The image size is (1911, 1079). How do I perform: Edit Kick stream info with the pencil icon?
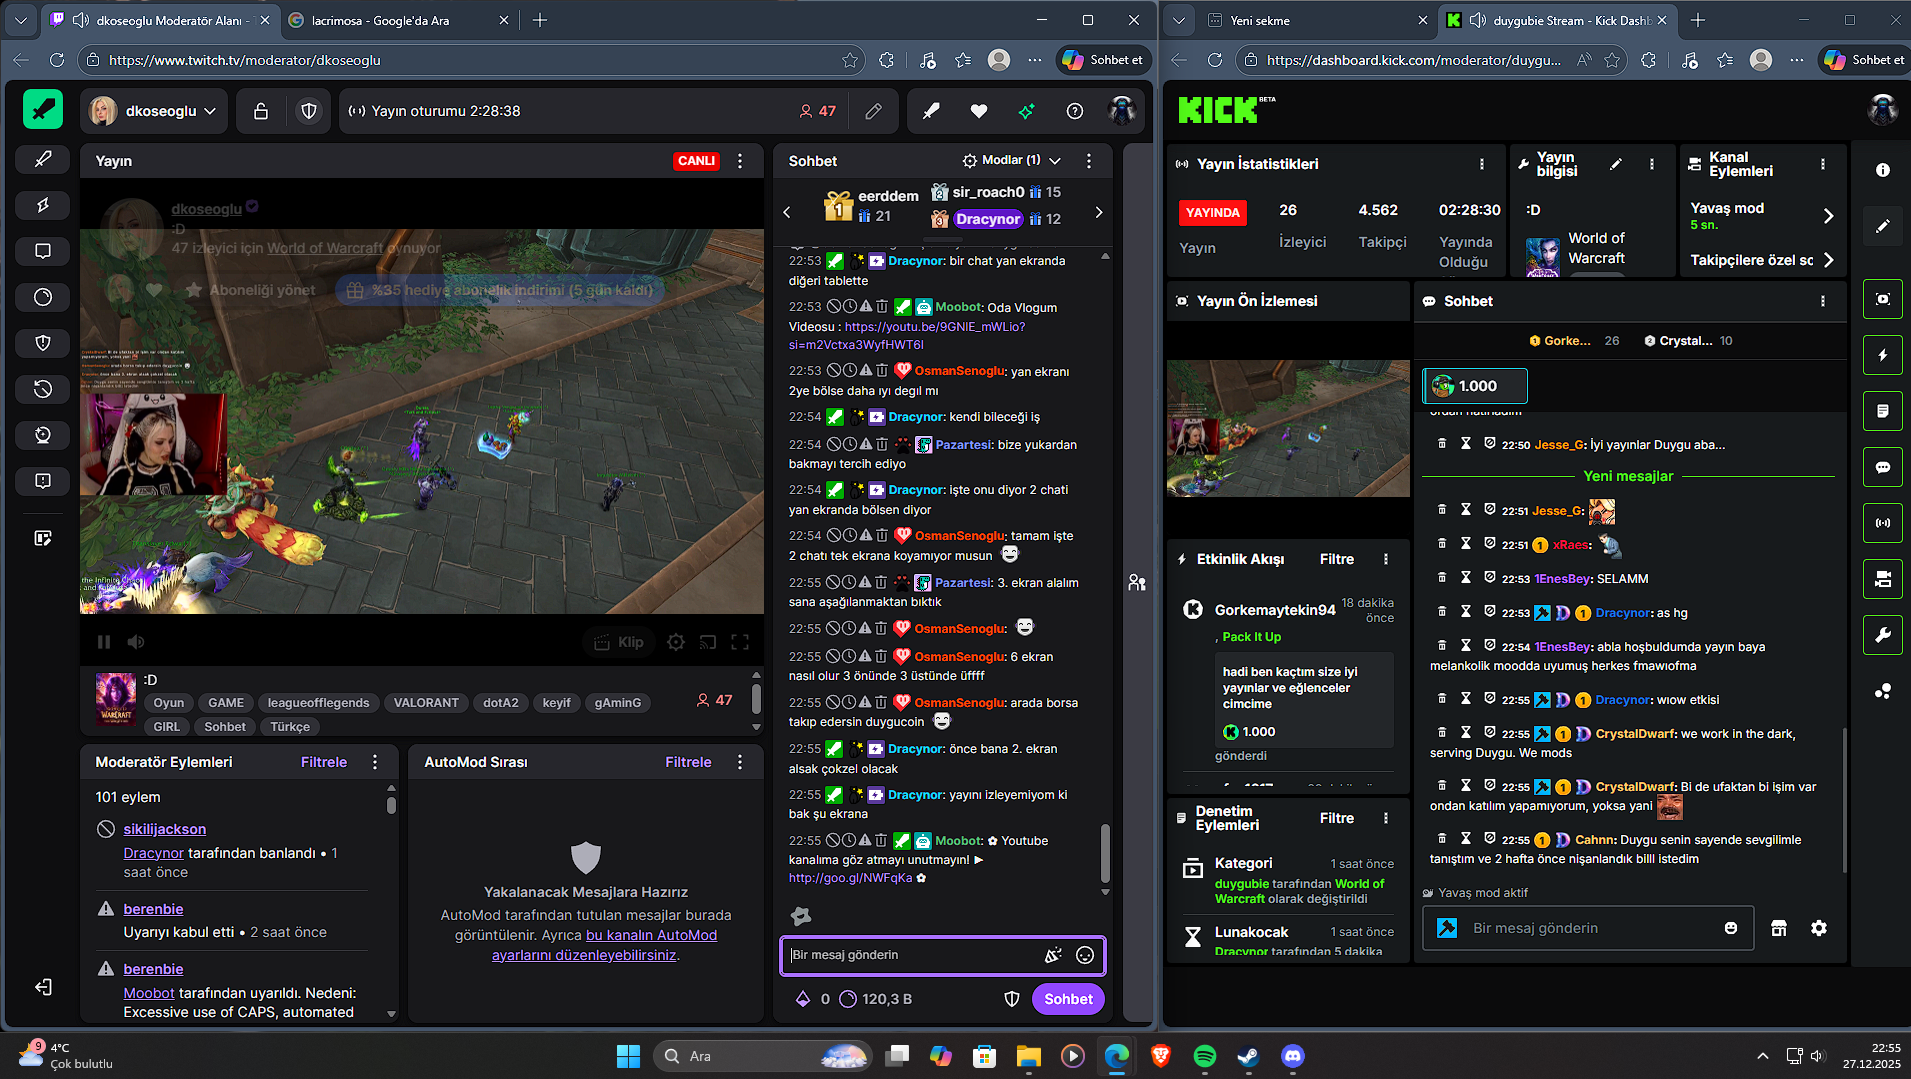(1616, 164)
